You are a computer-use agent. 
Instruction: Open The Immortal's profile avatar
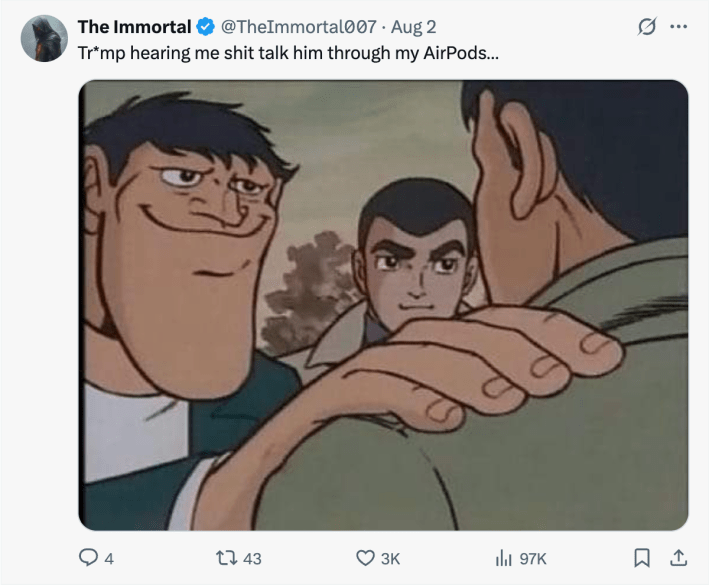pyautogui.click(x=44, y=39)
